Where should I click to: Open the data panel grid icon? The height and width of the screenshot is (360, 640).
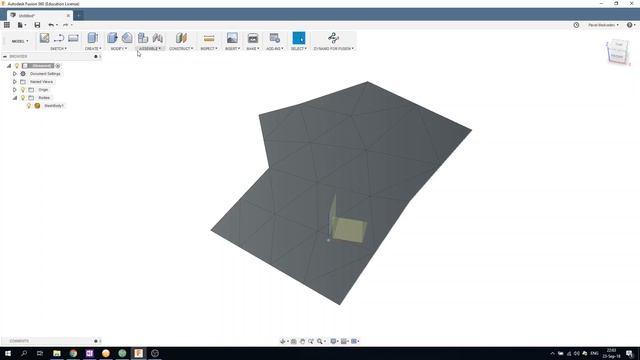[x=7, y=25]
